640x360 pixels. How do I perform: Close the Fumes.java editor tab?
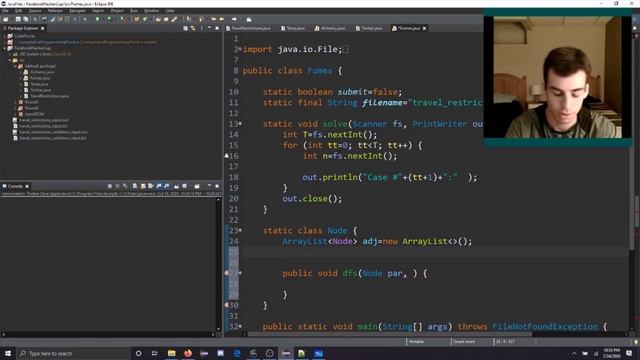(424, 28)
